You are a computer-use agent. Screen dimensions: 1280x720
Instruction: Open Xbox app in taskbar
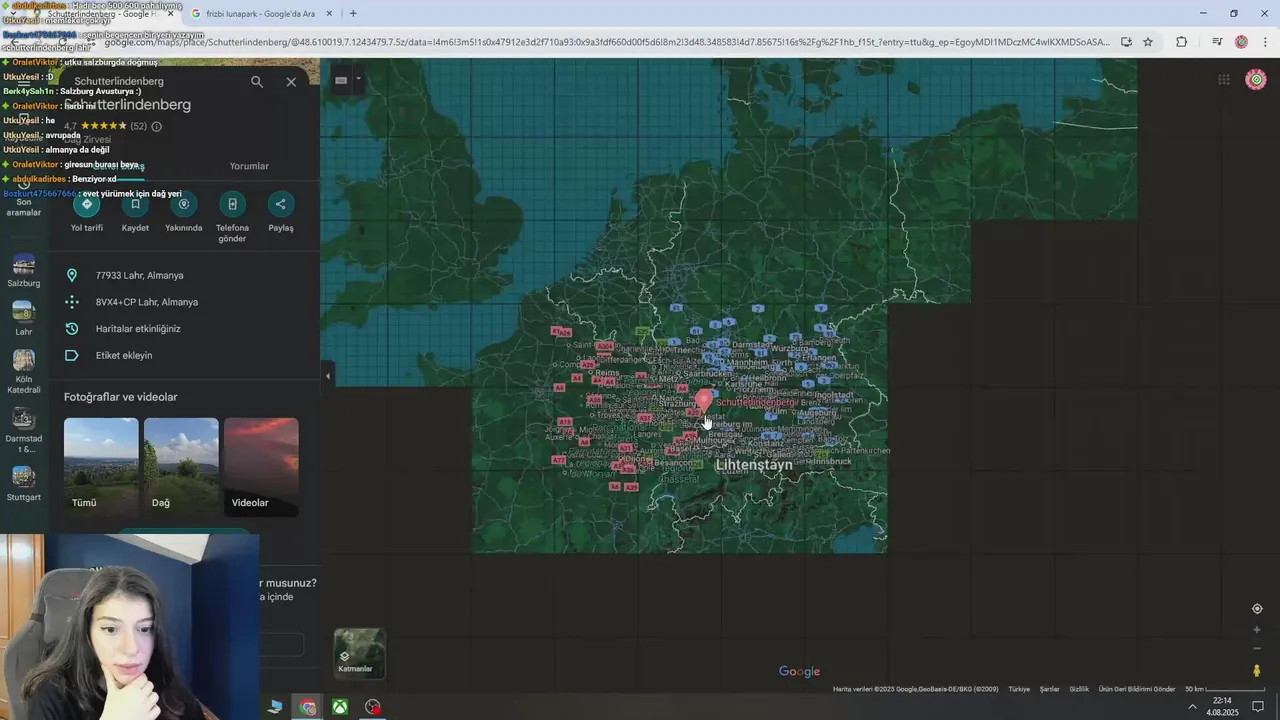(340, 707)
